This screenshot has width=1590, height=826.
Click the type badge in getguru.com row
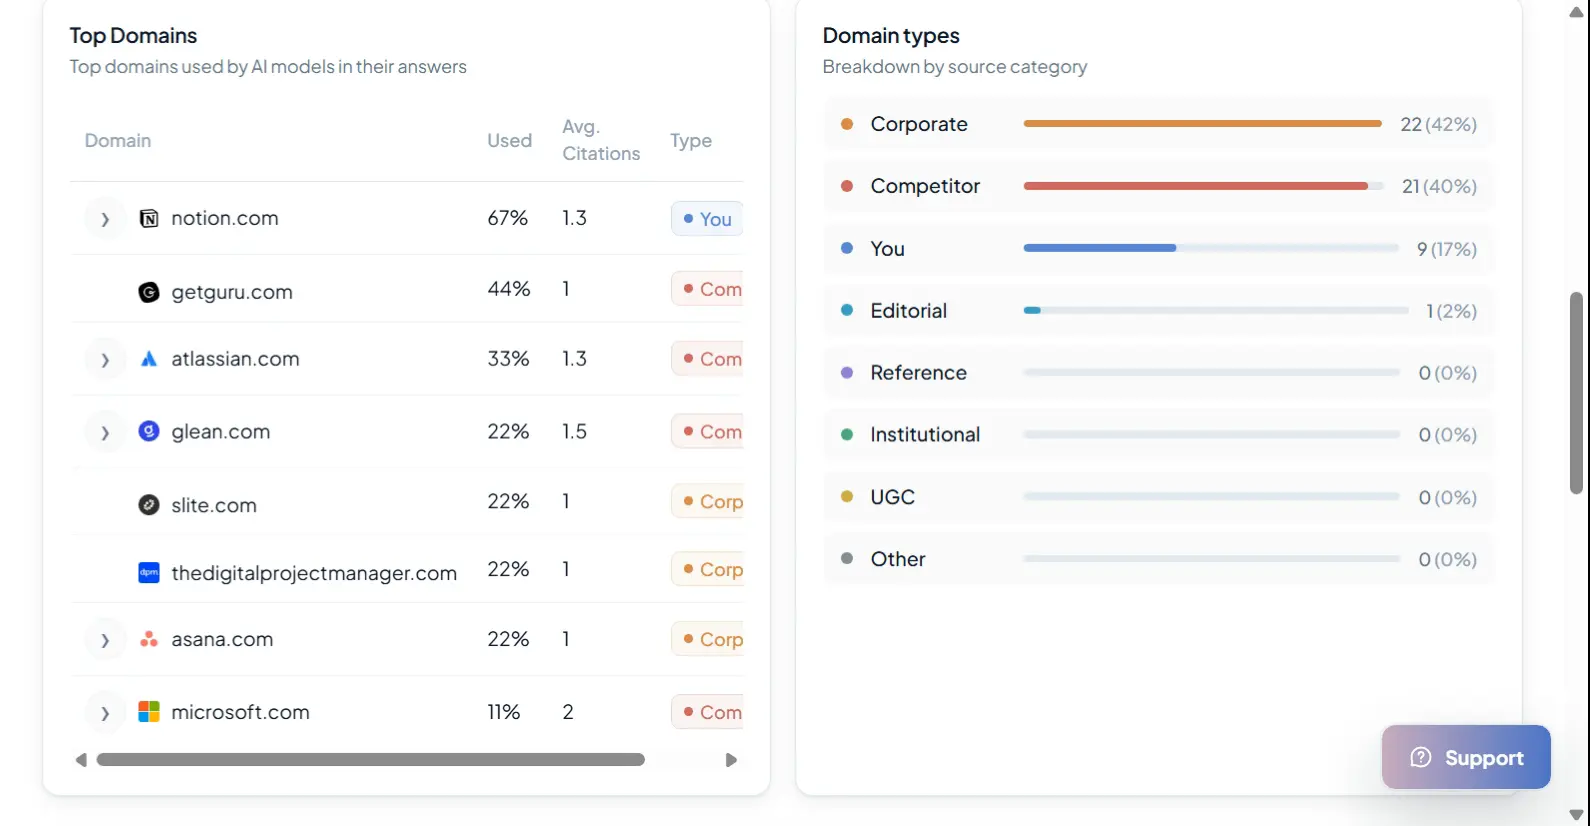(x=707, y=289)
